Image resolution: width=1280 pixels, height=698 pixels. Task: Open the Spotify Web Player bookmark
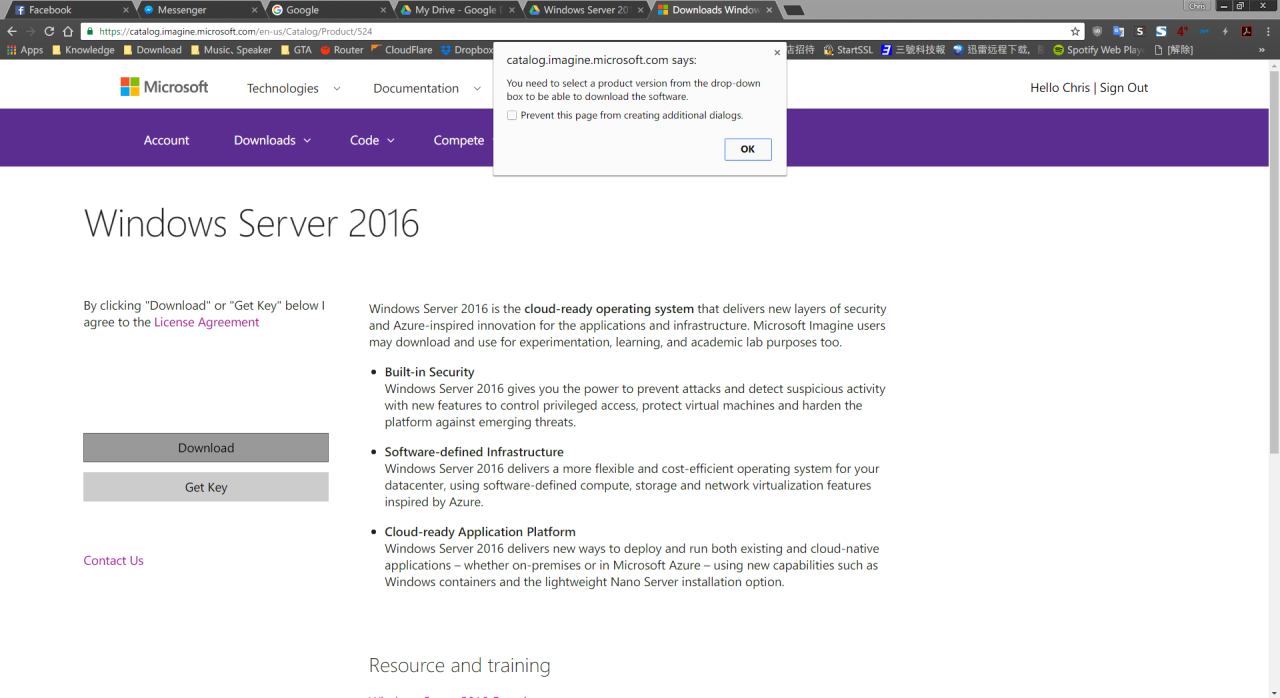click(x=1100, y=50)
